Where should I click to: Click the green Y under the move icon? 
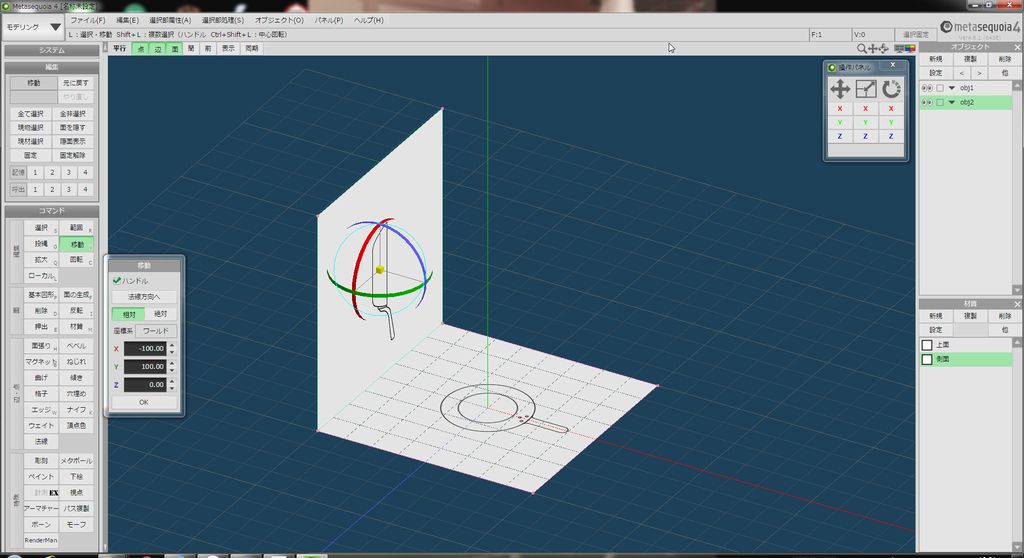840,122
